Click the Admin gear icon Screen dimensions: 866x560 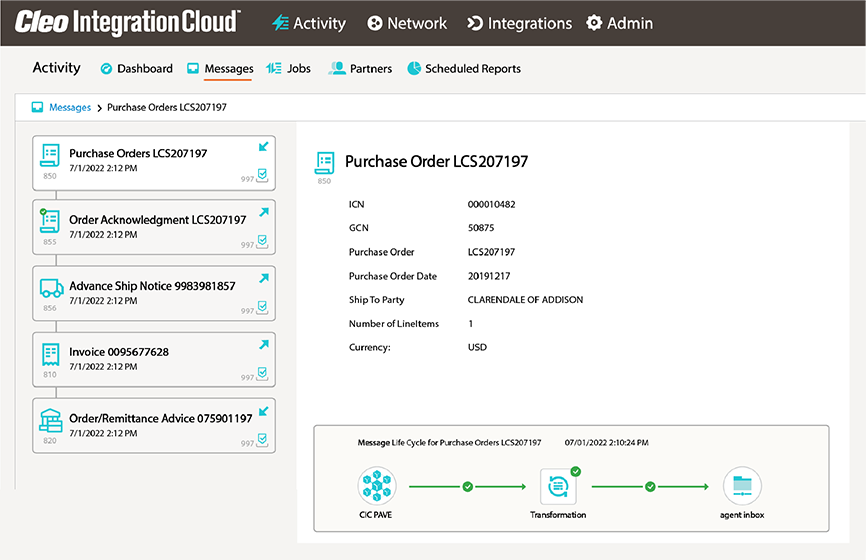coord(594,23)
